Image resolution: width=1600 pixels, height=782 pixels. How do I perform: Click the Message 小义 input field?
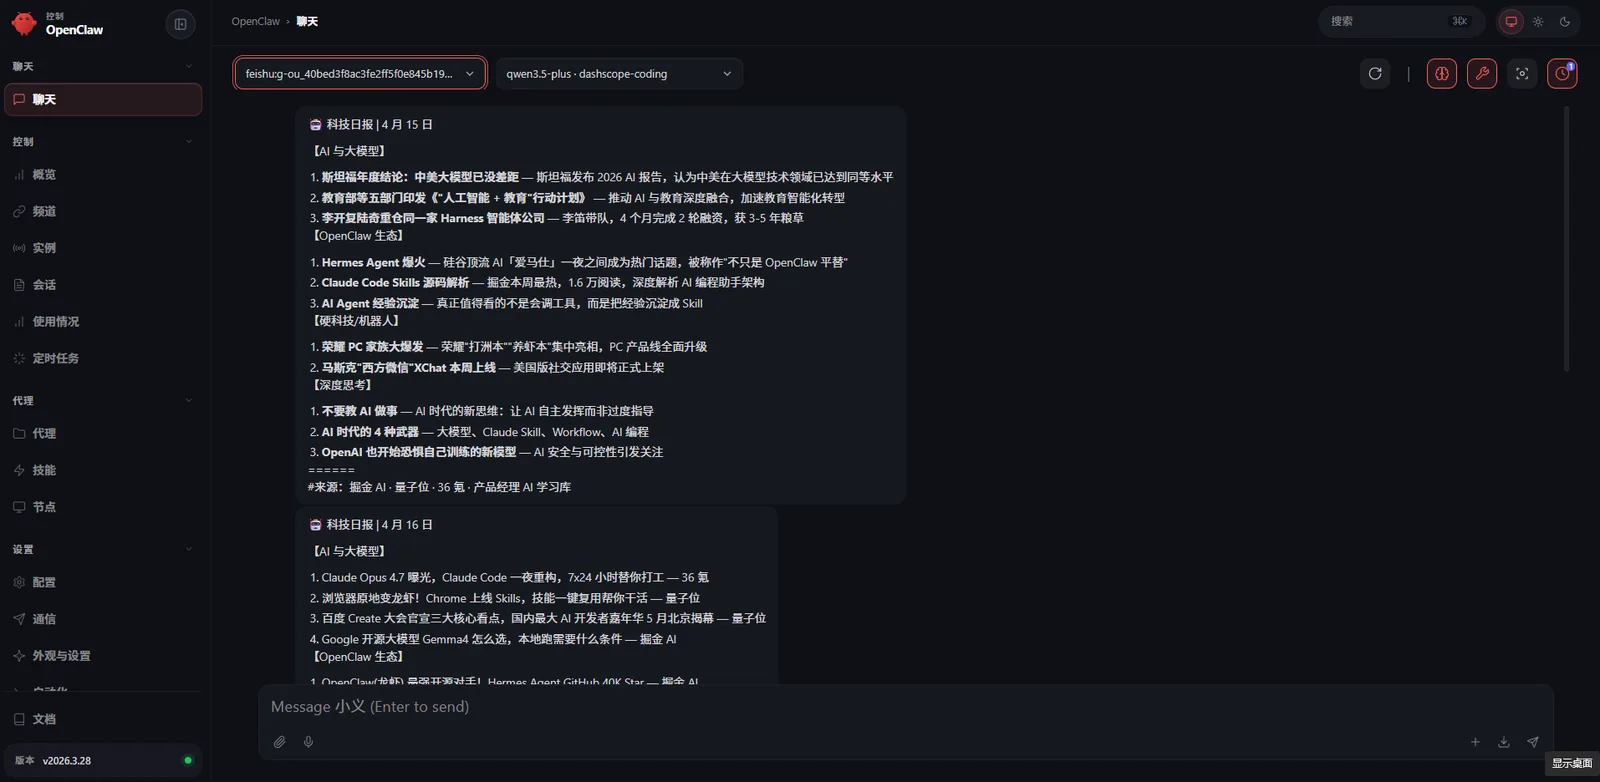tap(905, 707)
